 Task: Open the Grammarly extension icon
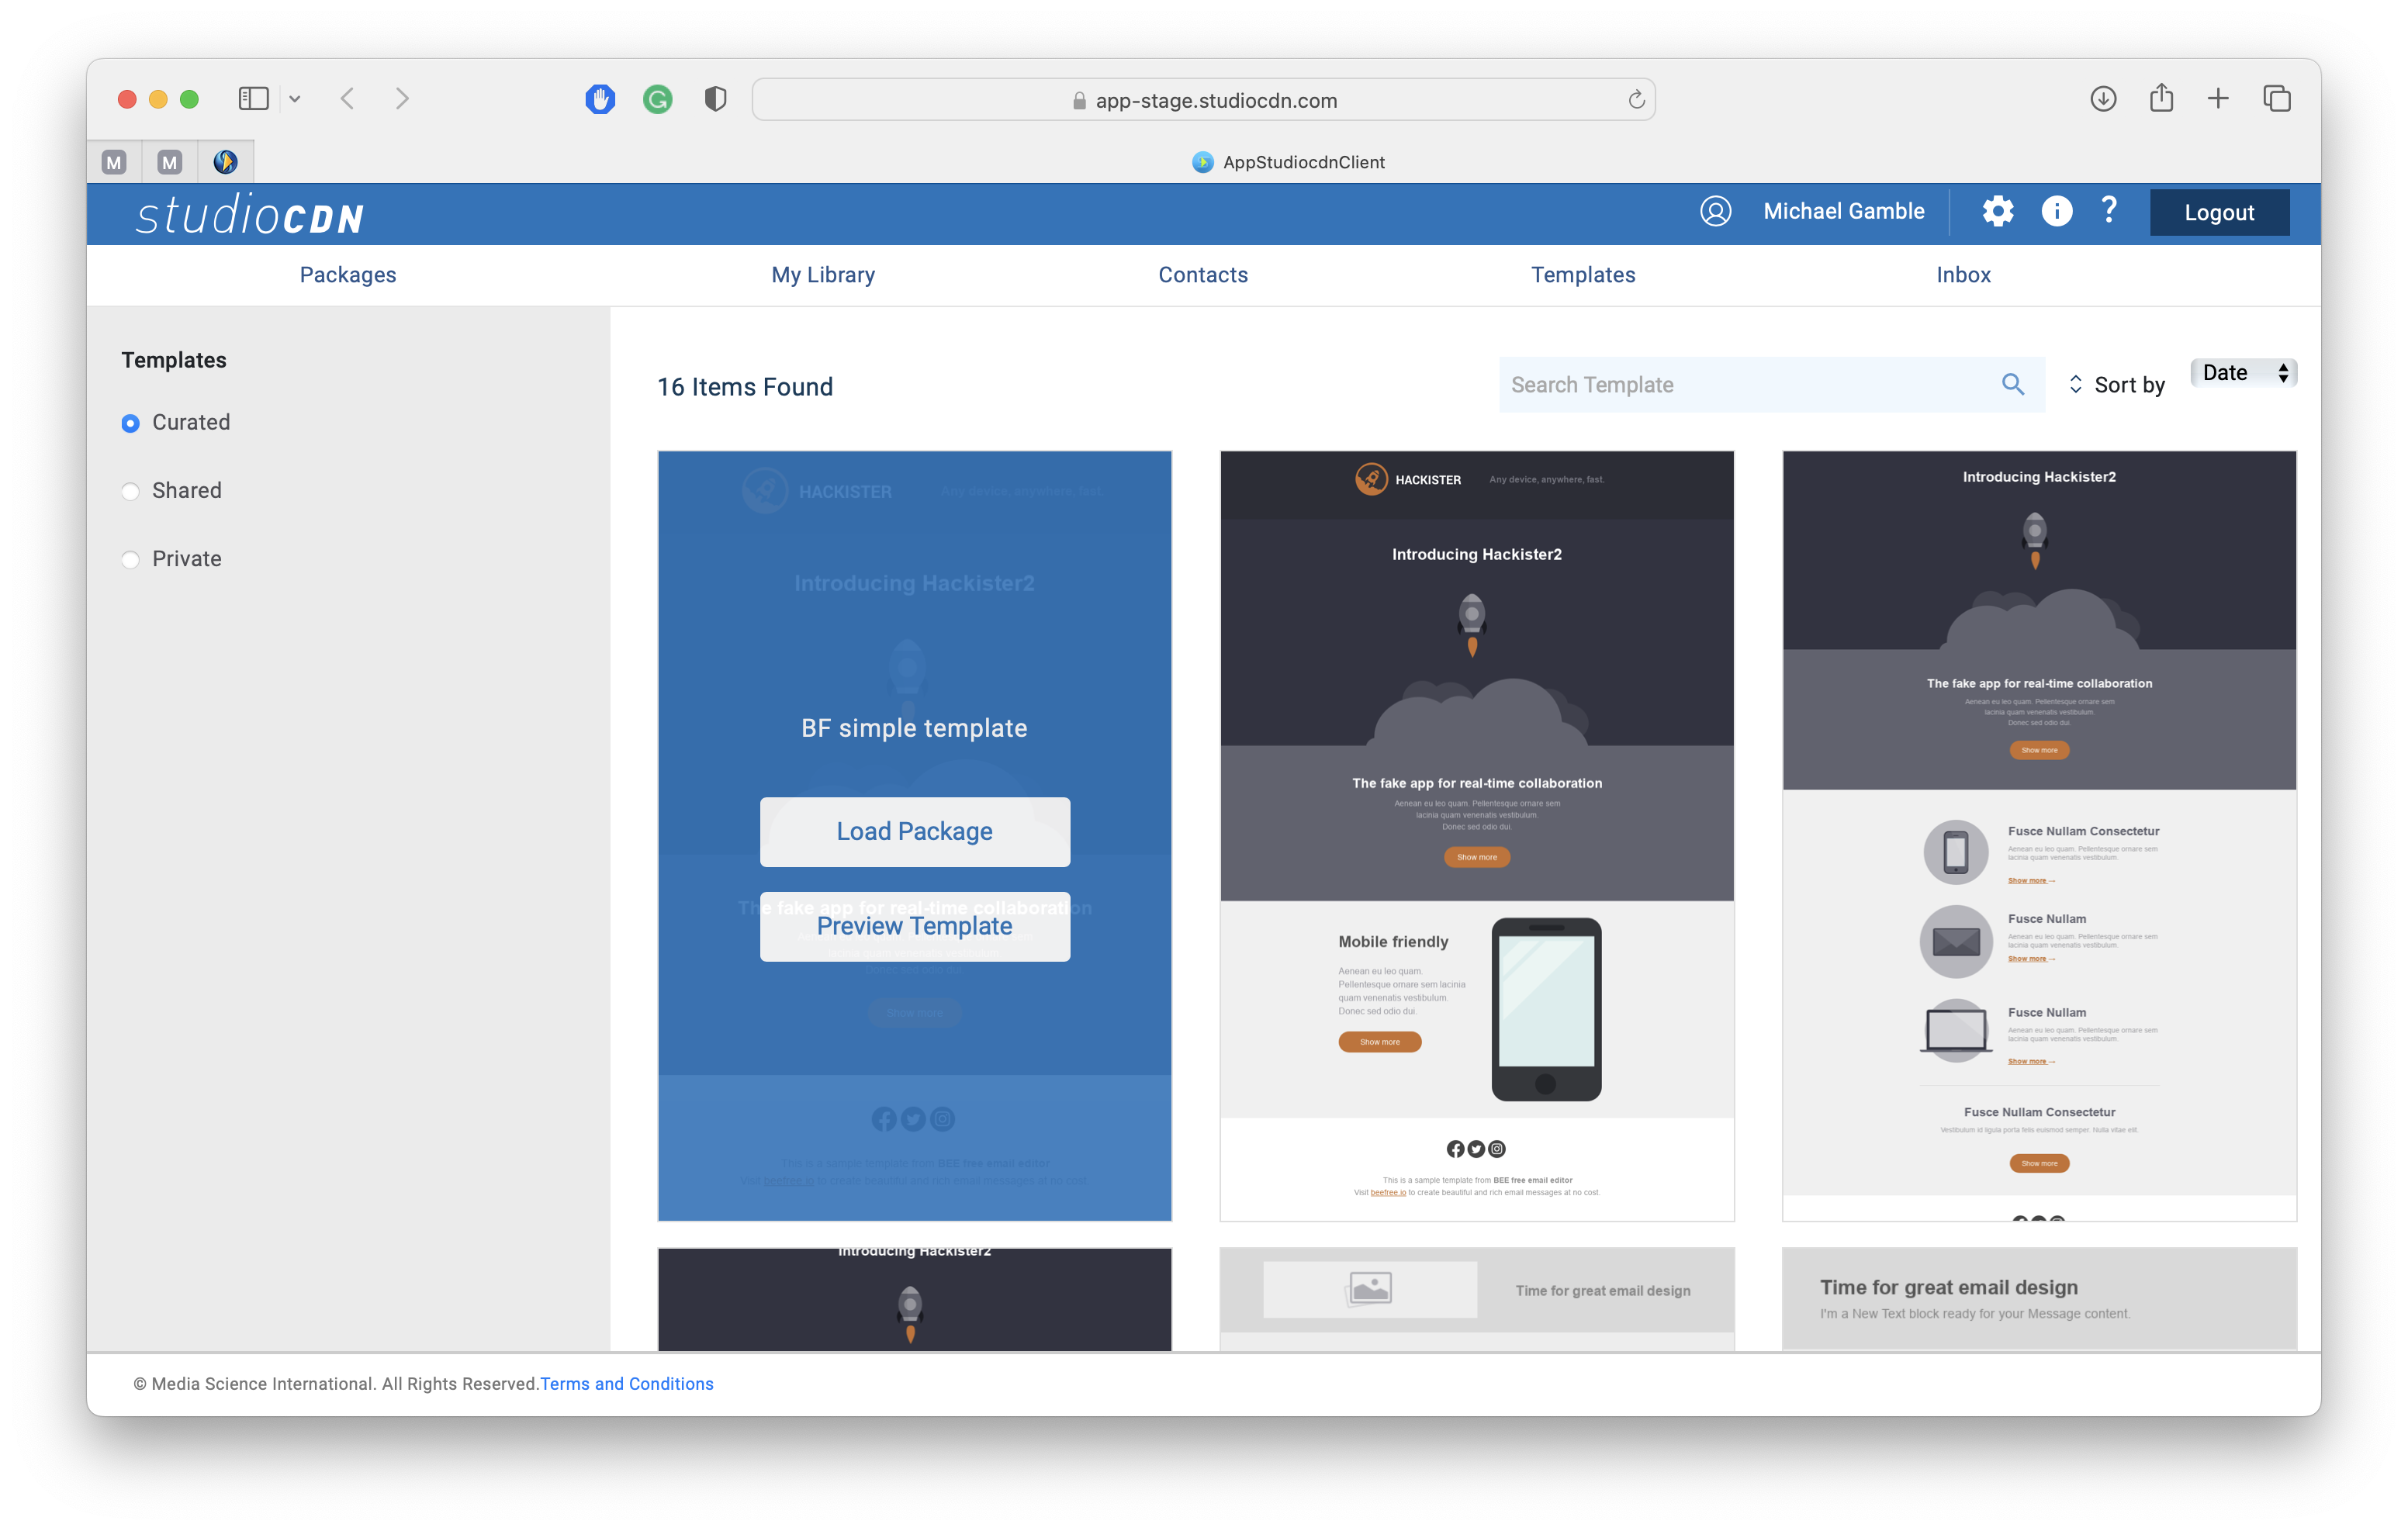coord(657,99)
